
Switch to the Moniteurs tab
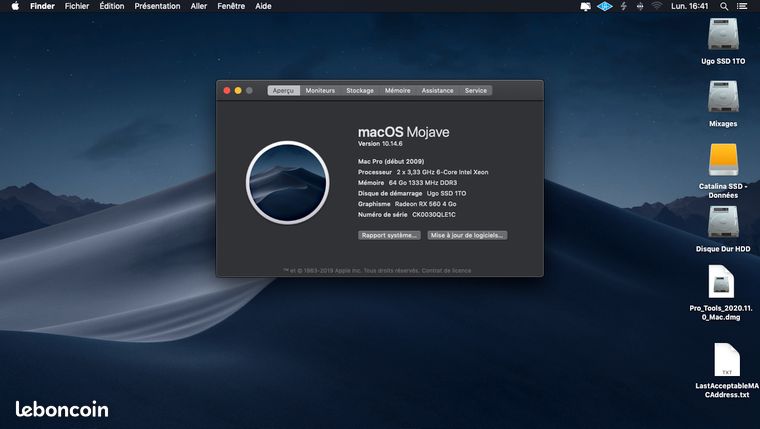click(320, 91)
